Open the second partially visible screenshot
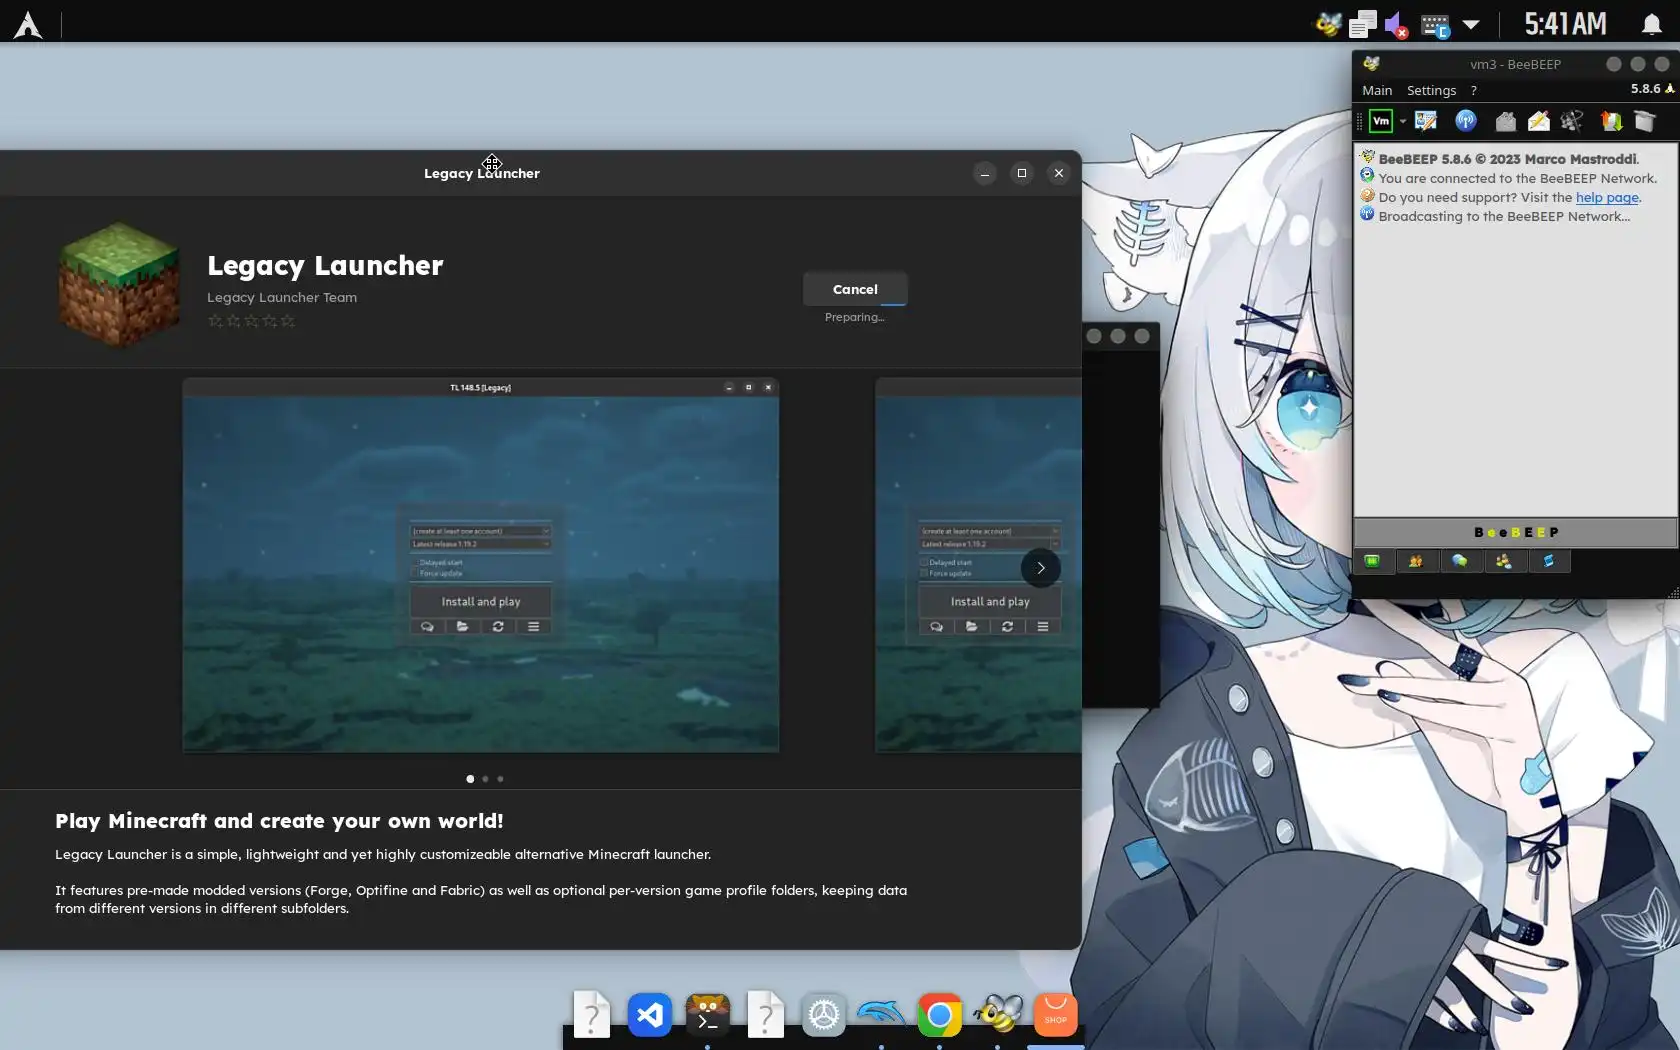This screenshot has height=1050, width=1680. tap(978, 565)
